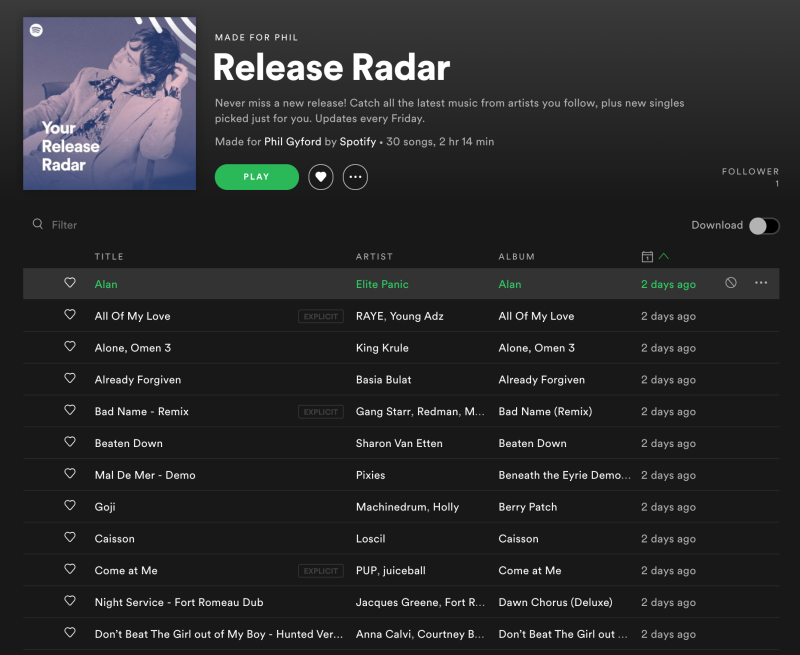
Task: Open artist juiceball
Action: pos(405,570)
